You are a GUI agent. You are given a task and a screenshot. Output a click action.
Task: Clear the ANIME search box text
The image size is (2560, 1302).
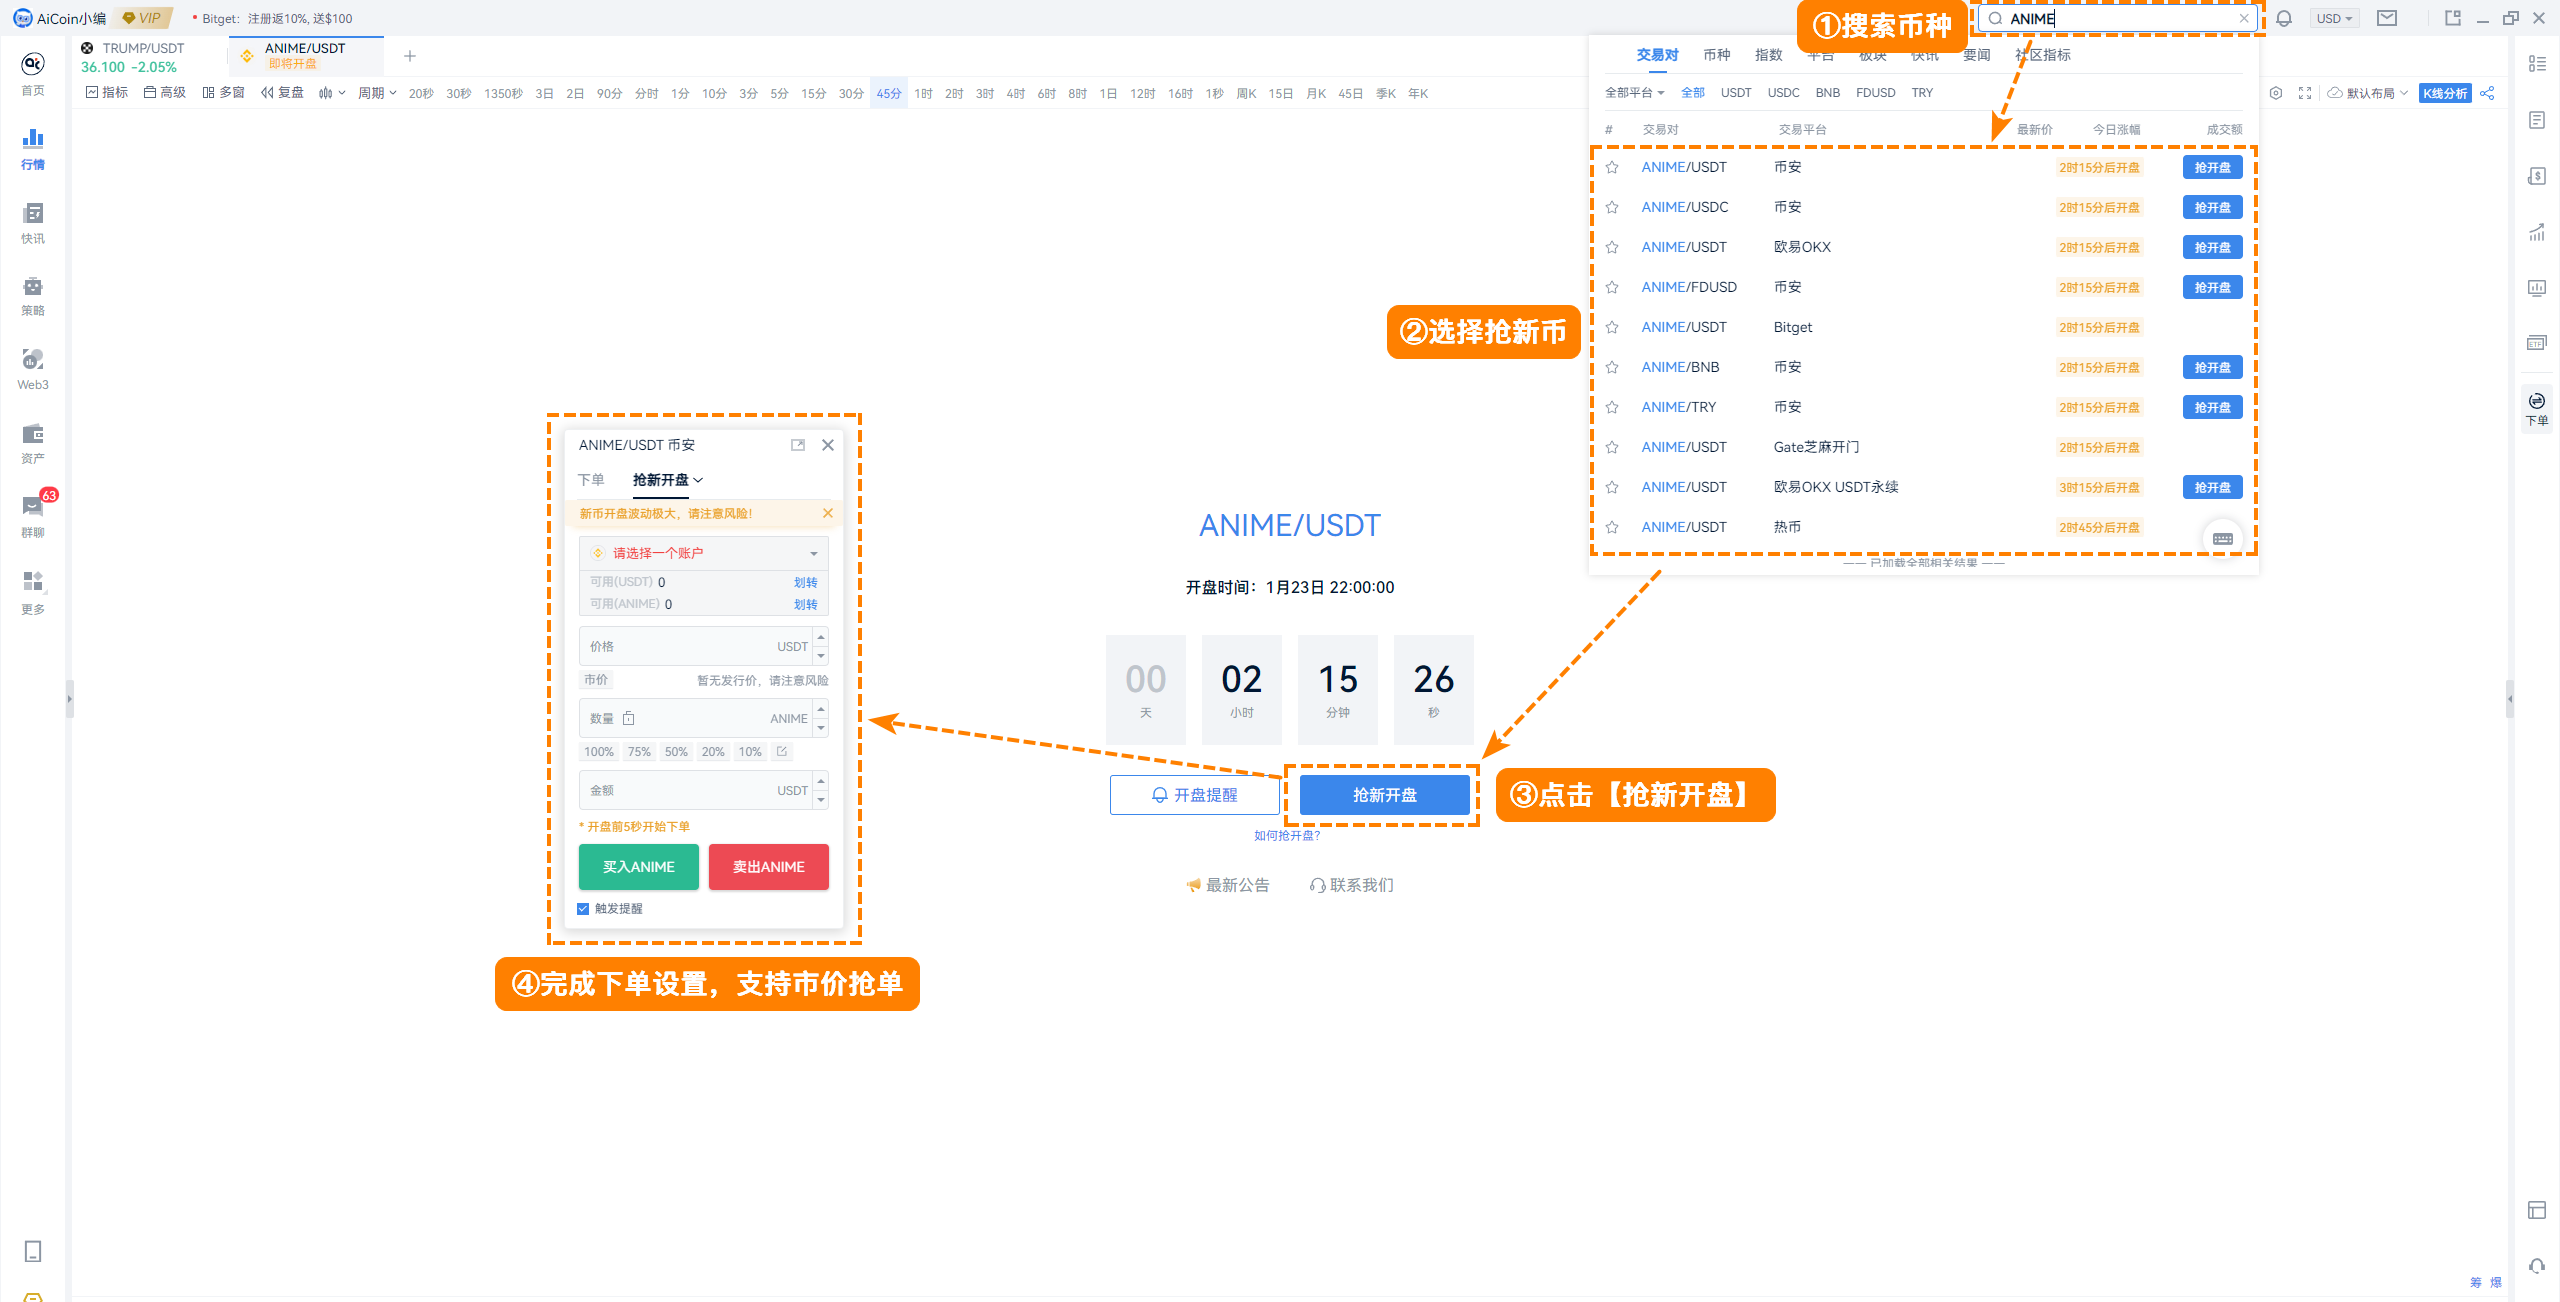[x=2244, y=18]
